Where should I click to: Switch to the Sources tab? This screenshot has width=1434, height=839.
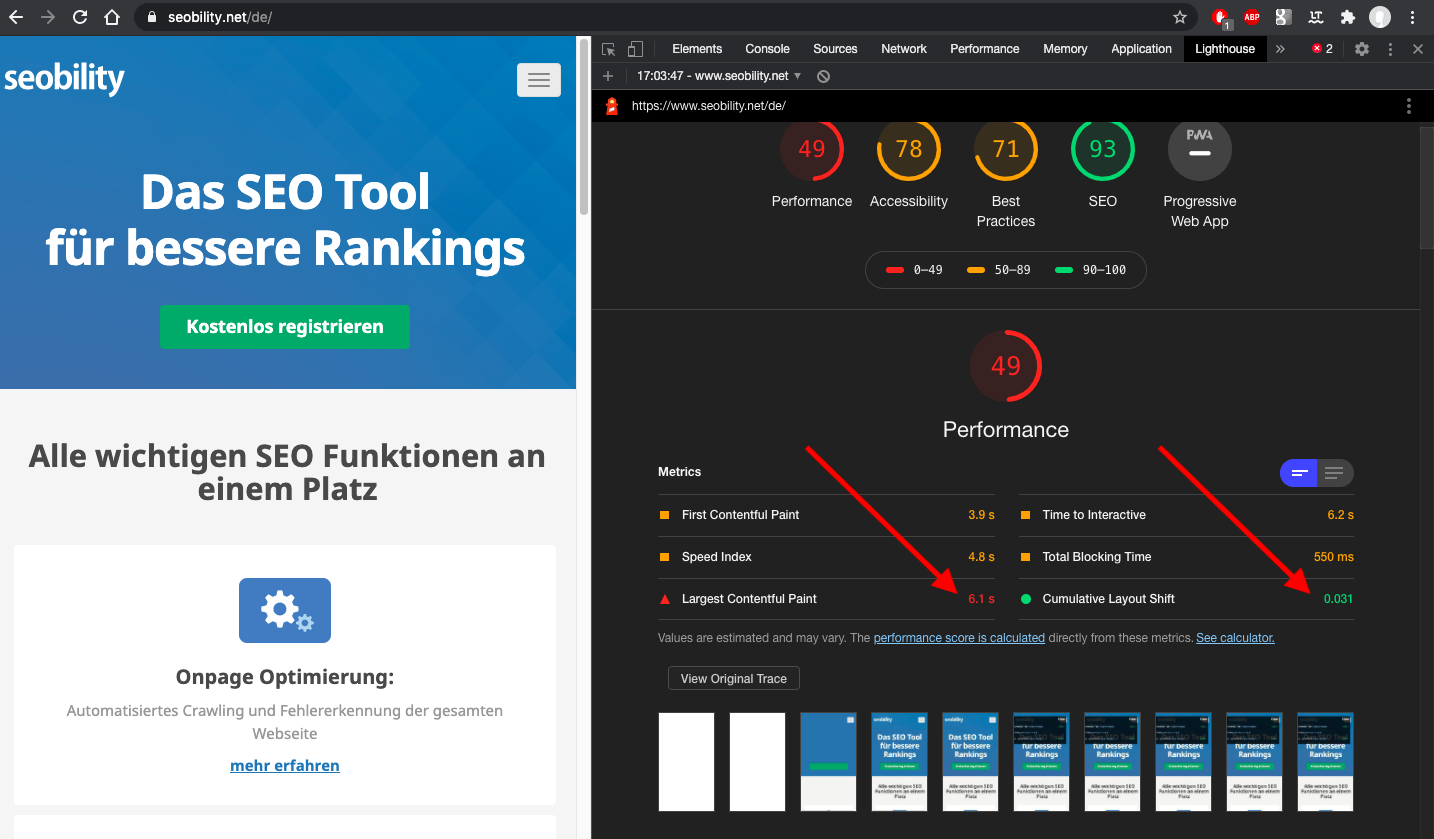click(x=835, y=49)
